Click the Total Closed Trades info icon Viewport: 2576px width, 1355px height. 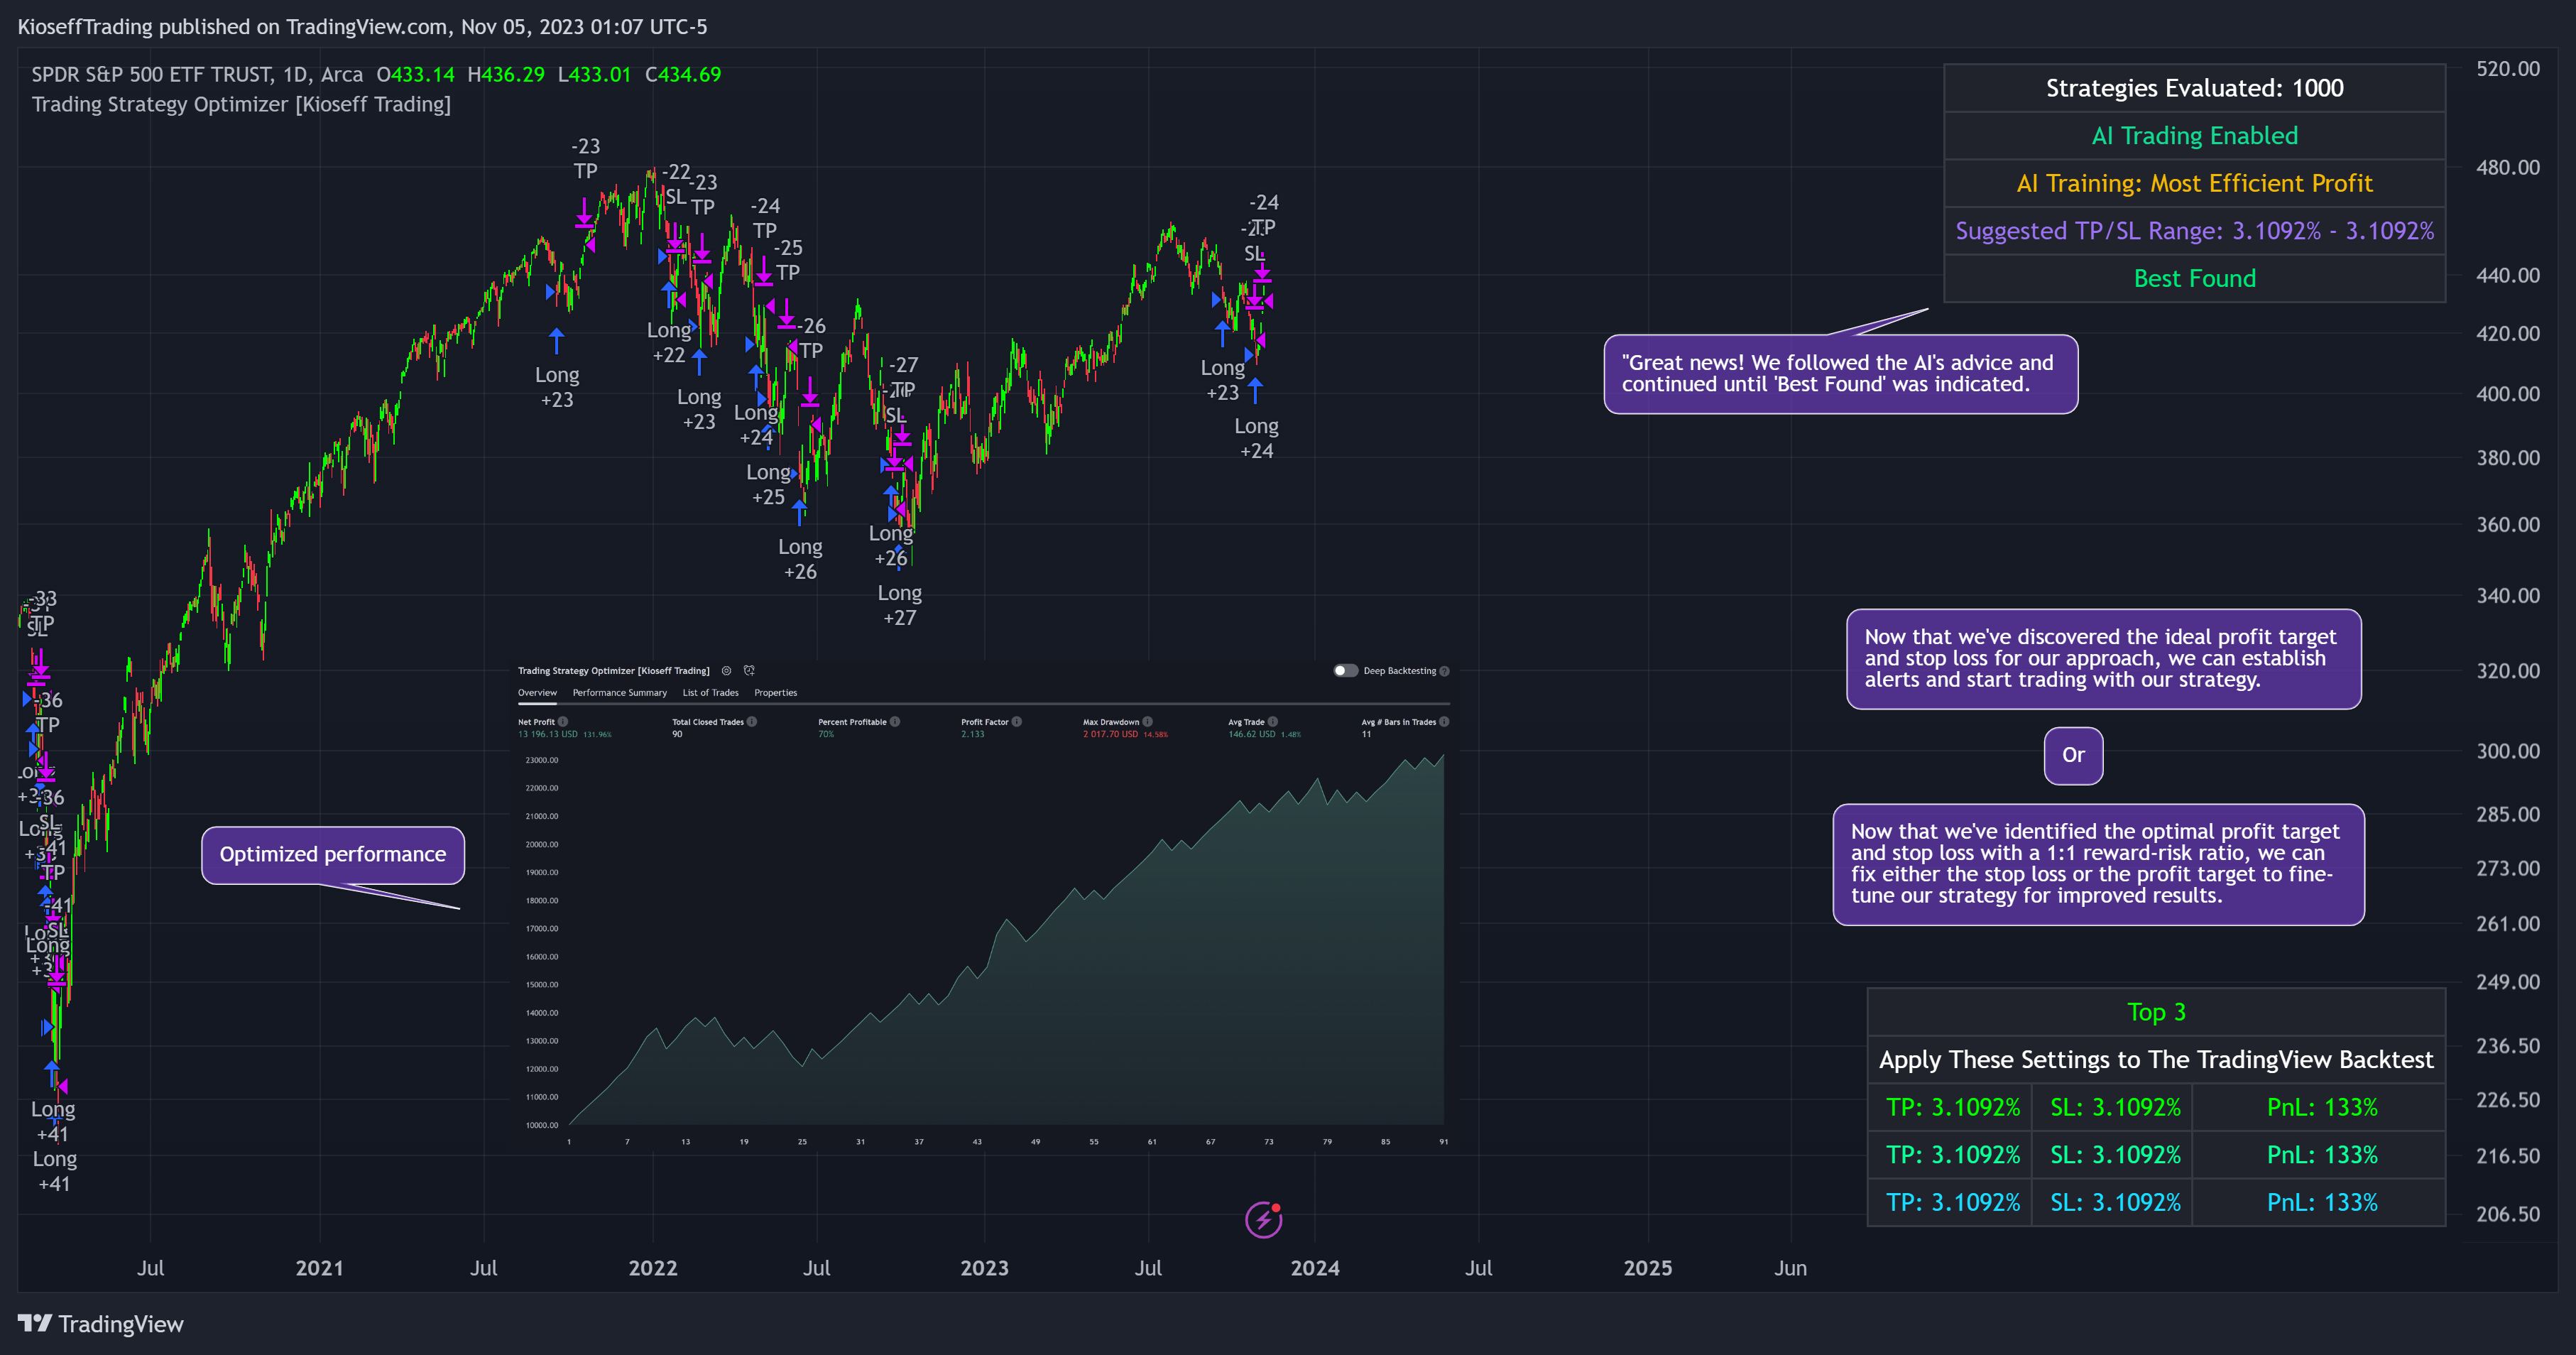pos(752,721)
